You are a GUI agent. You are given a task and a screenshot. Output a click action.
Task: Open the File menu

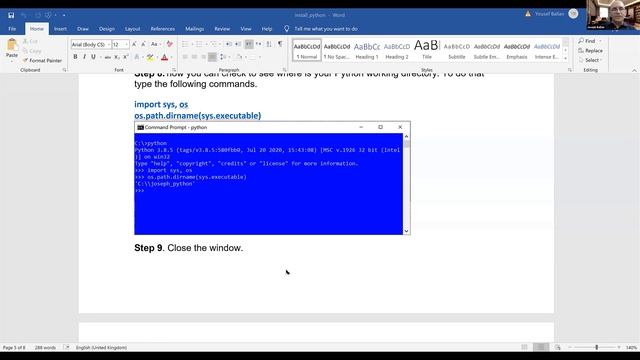[x=12, y=29]
